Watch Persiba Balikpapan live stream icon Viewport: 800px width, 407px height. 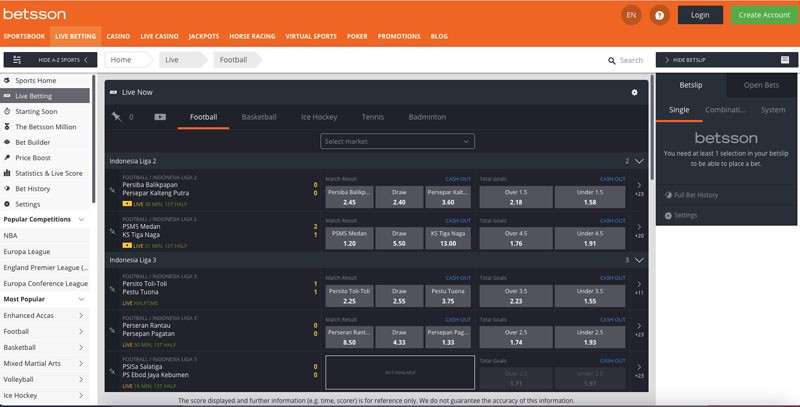click(x=127, y=204)
